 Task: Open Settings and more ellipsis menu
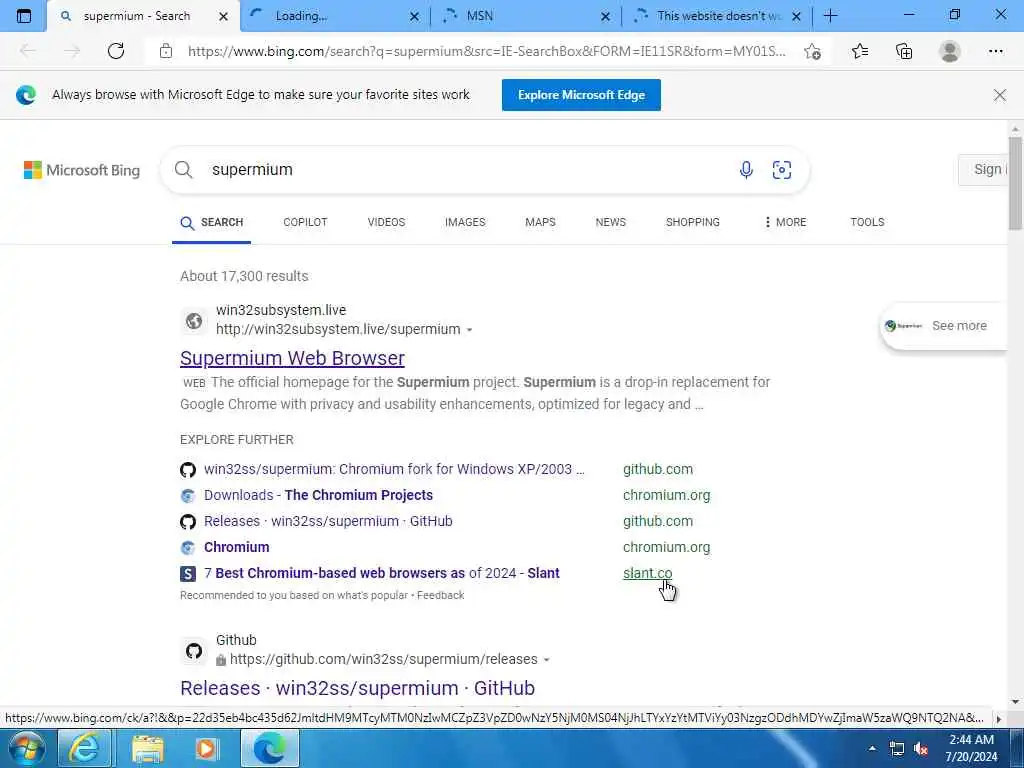pos(995,51)
